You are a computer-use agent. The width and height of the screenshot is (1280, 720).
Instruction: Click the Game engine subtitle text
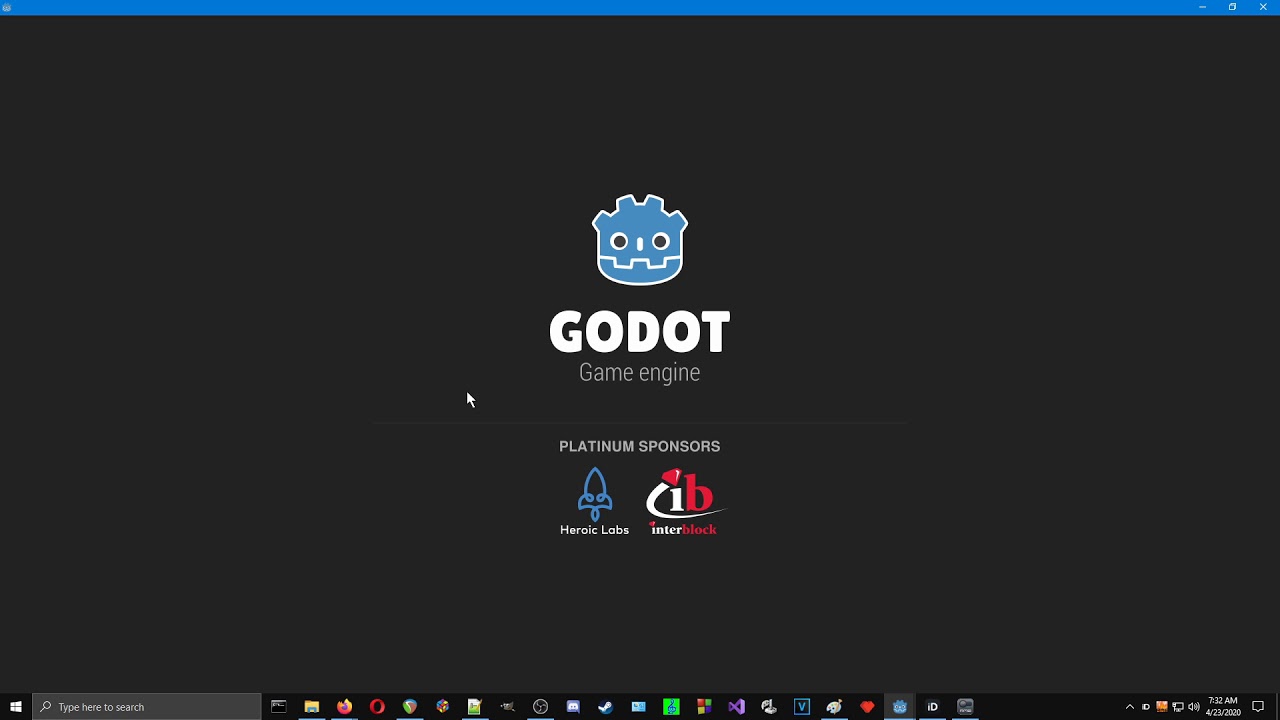[640, 373]
